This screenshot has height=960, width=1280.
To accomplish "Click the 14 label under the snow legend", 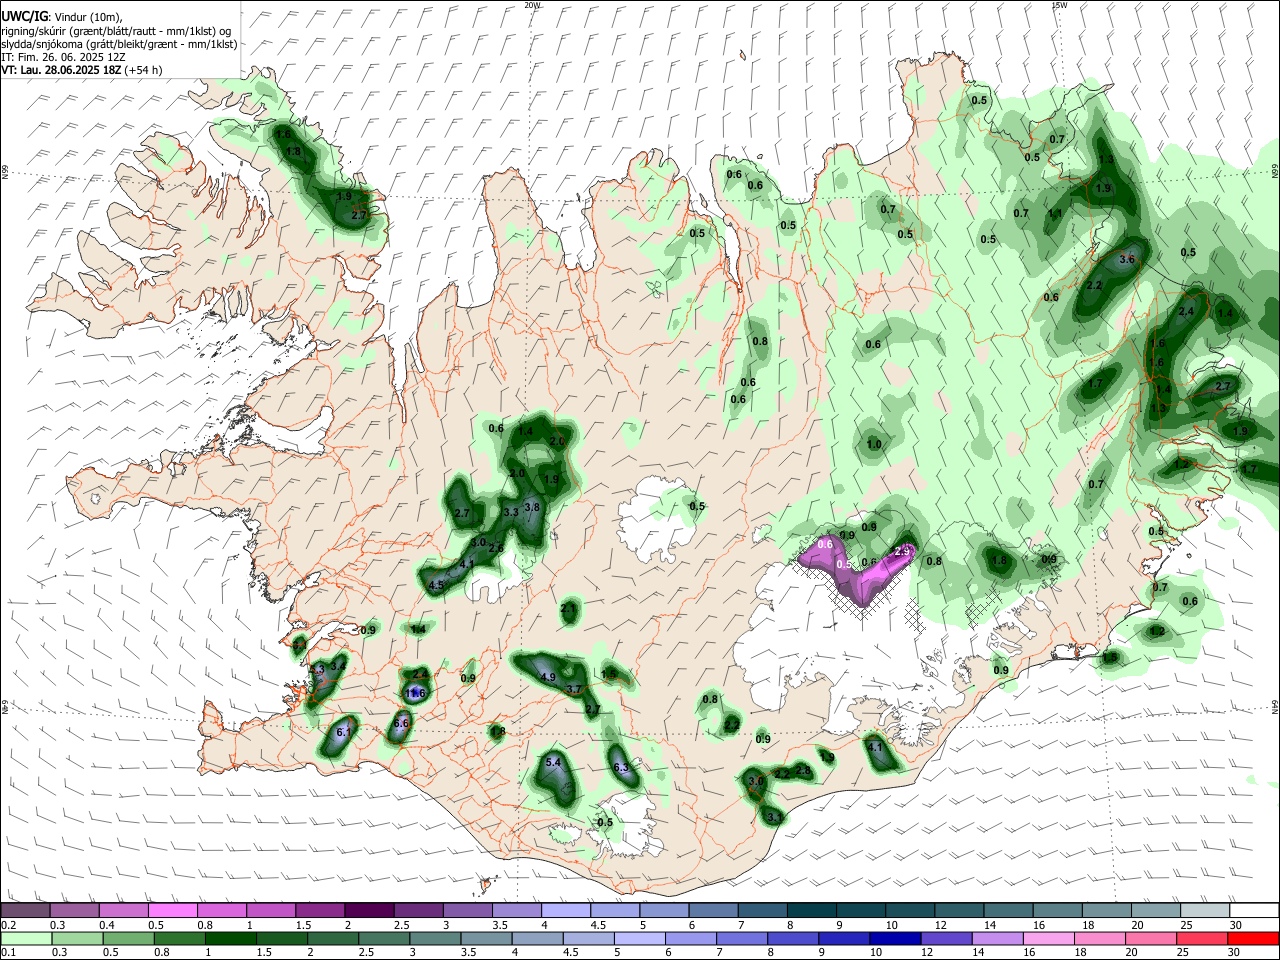I will pos(990,925).
